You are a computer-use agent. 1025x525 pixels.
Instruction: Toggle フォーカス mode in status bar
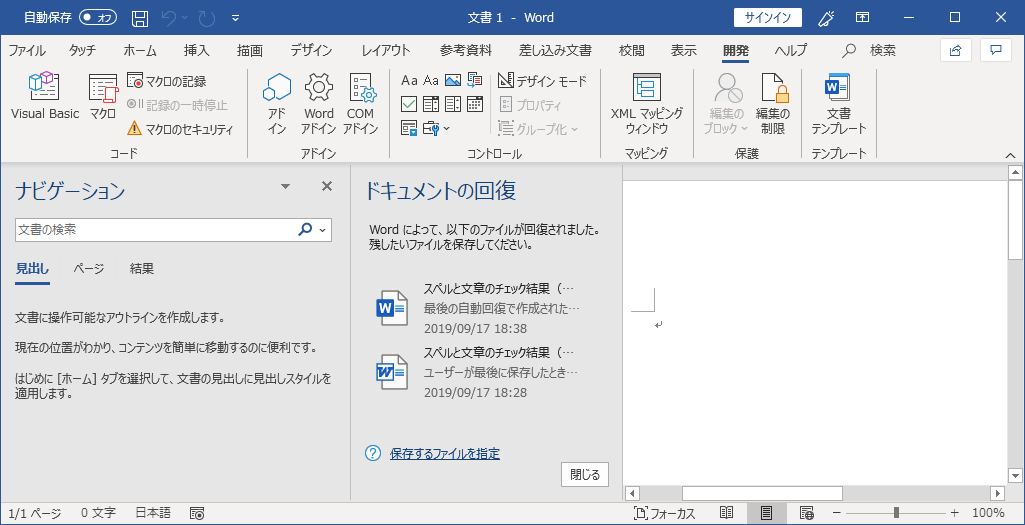(664, 513)
